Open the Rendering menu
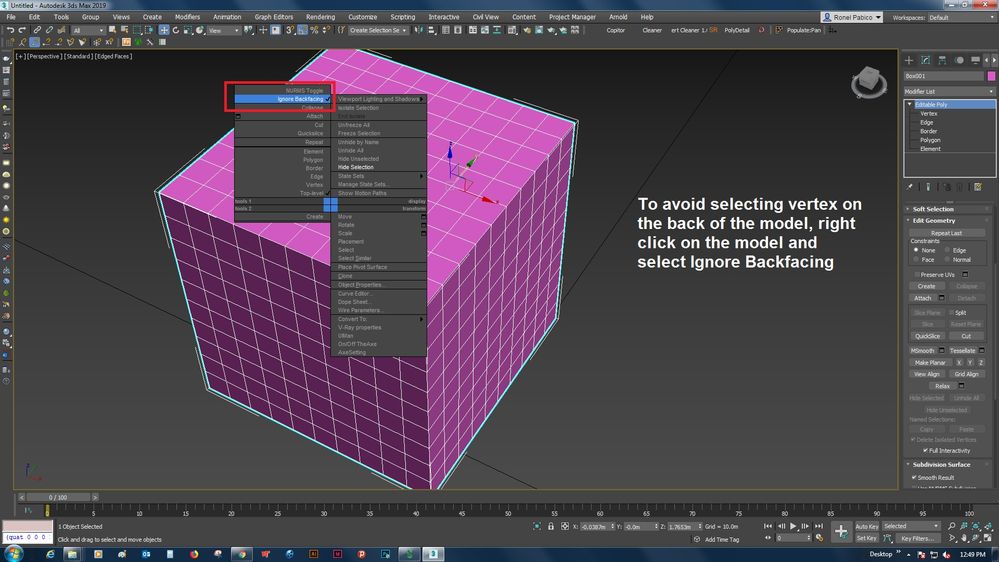 tap(320, 17)
